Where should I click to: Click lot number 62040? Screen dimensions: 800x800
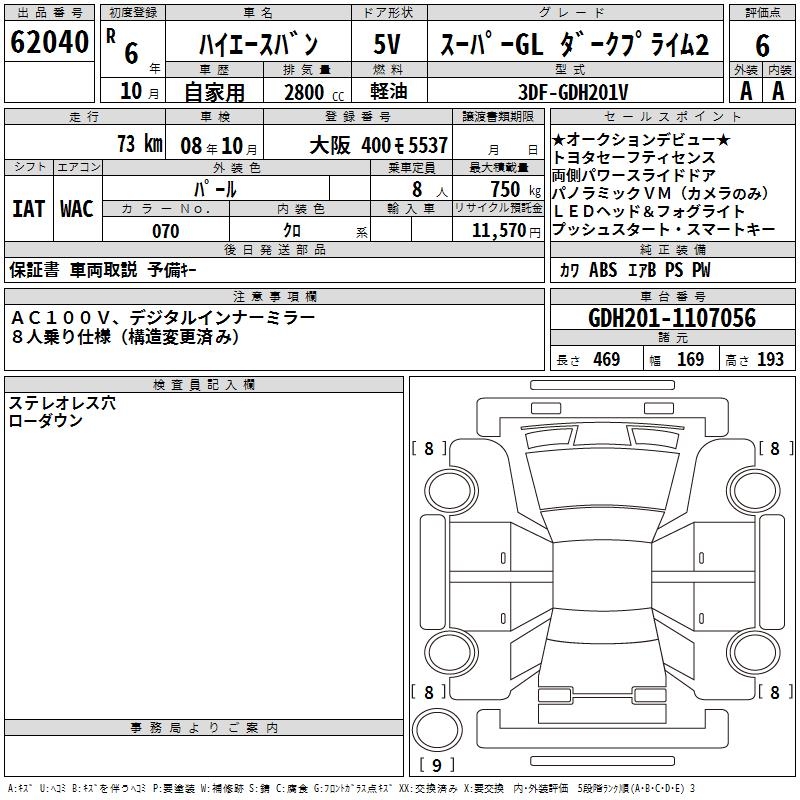pos(49,42)
